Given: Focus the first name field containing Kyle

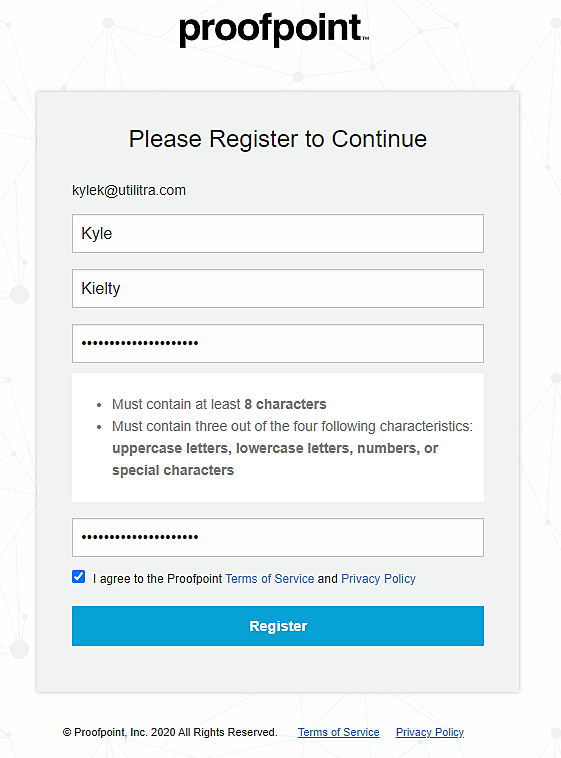Looking at the screenshot, I should tap(278, 233).
